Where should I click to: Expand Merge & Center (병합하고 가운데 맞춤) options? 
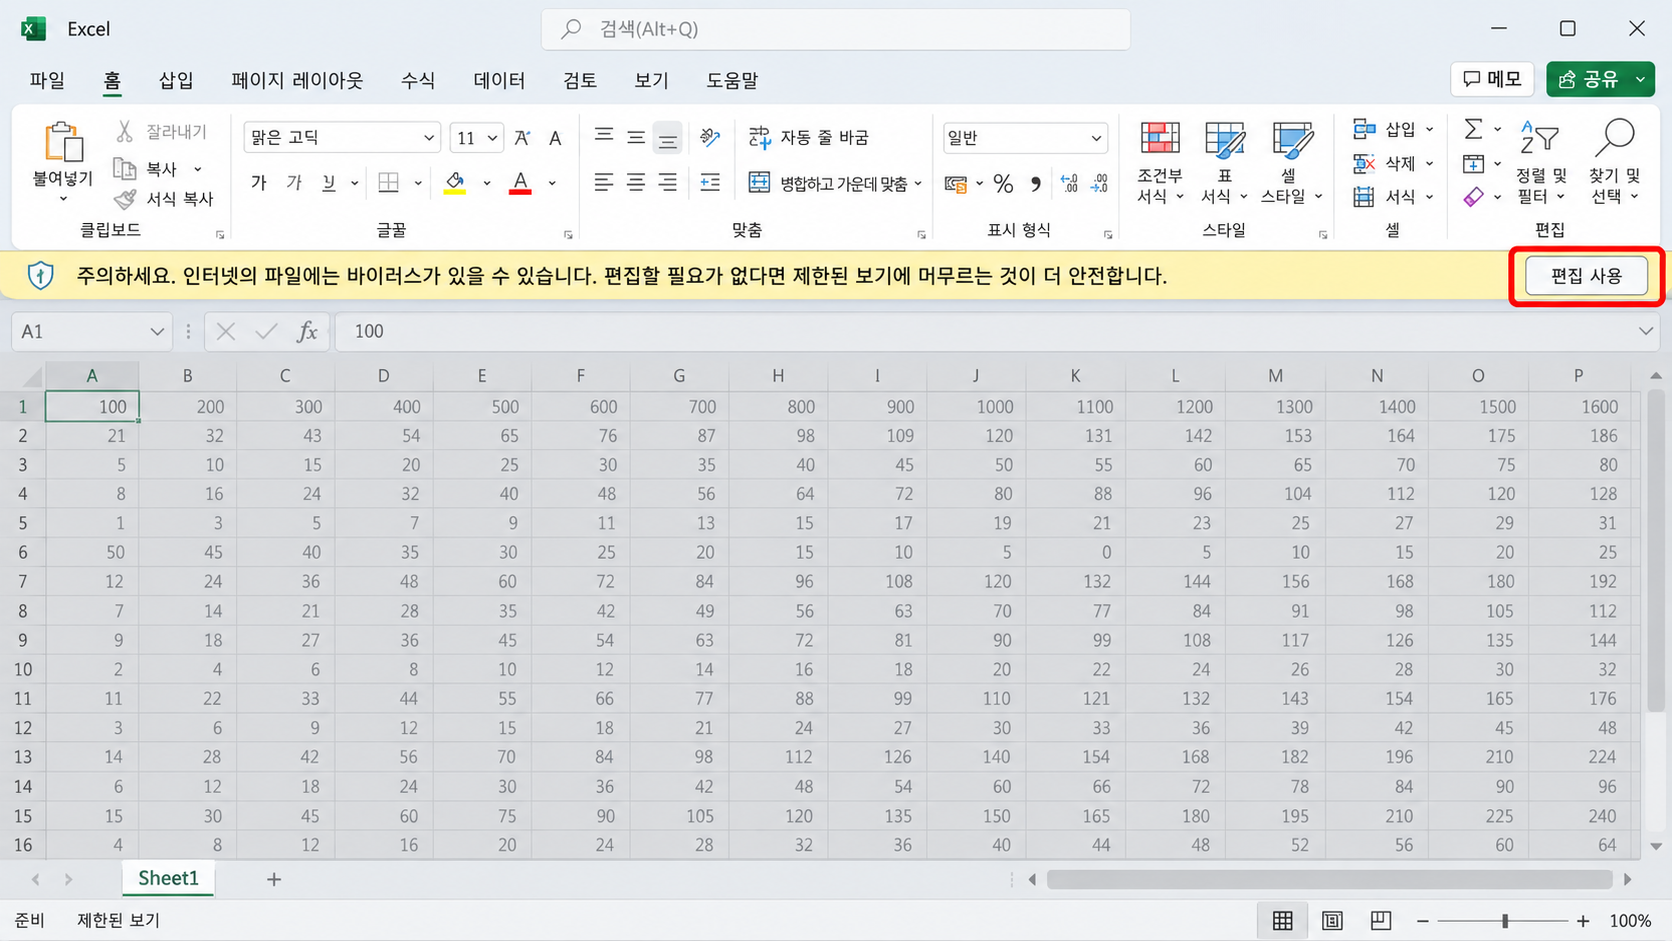coord(918,184)
